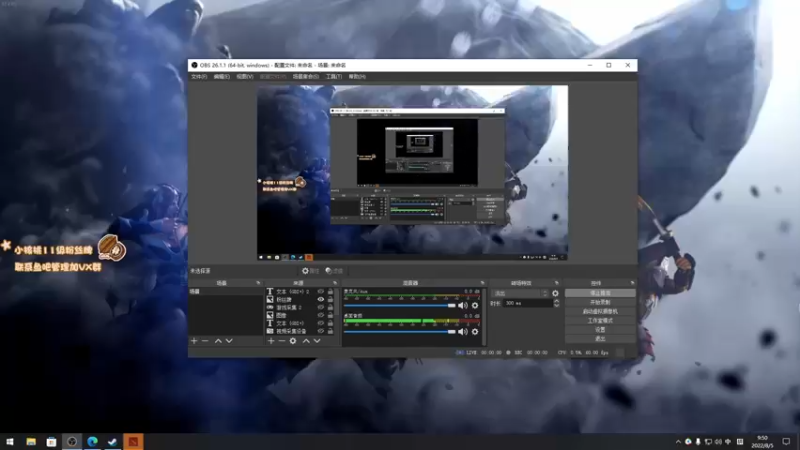Click the 启动虚拟摄像机 virtual camera button
This screenshot has height=450, width=800.
click(x=600, y=312)
